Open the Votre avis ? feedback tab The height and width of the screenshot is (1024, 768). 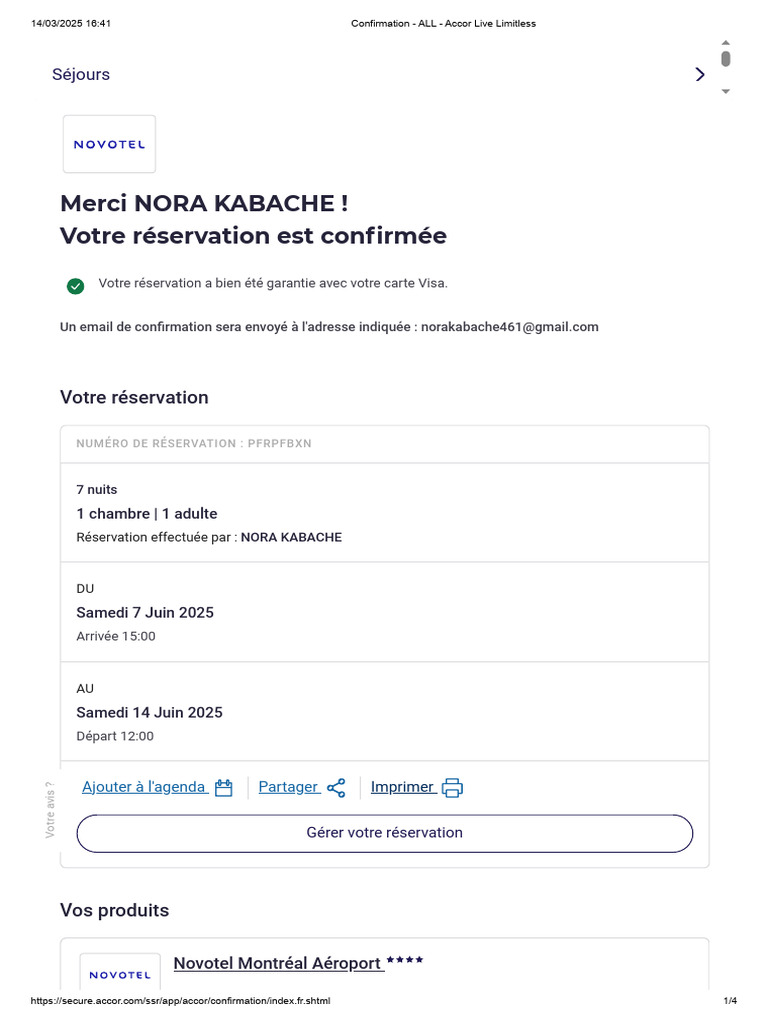pyautogui.click(x=50, y=809)
